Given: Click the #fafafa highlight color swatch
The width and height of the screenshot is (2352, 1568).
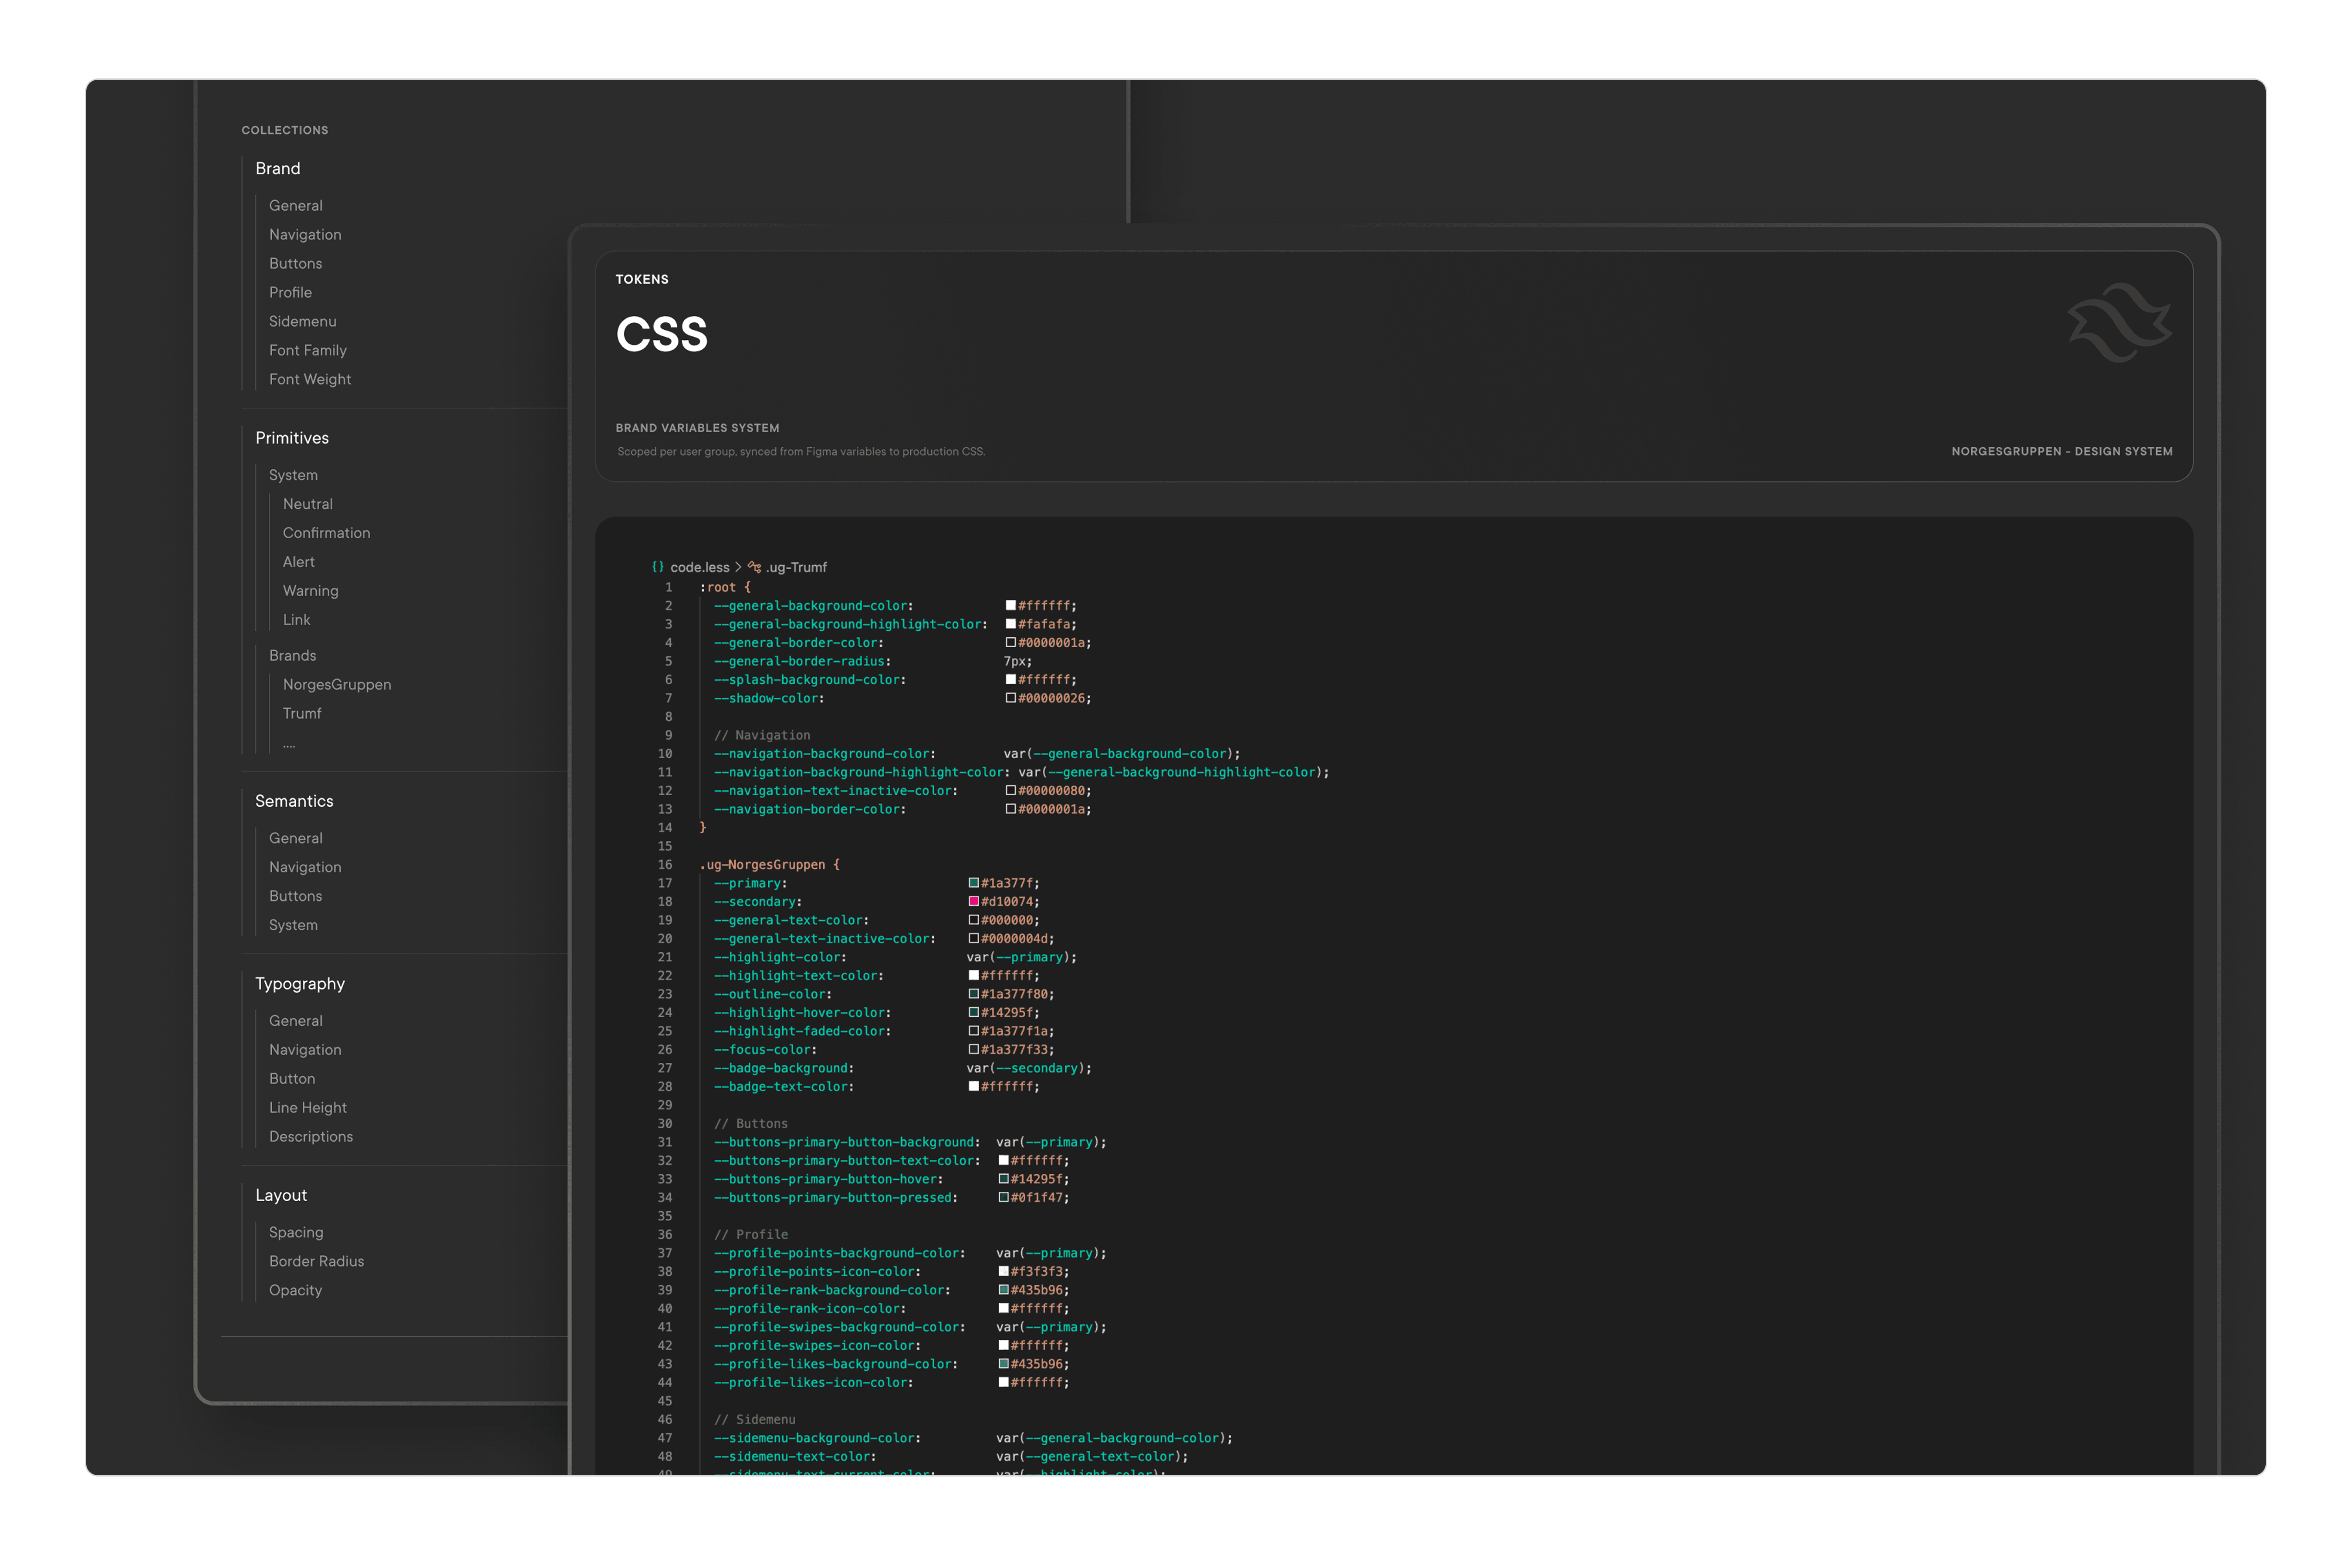Looking at the screenshot, I should (1010, 624).
